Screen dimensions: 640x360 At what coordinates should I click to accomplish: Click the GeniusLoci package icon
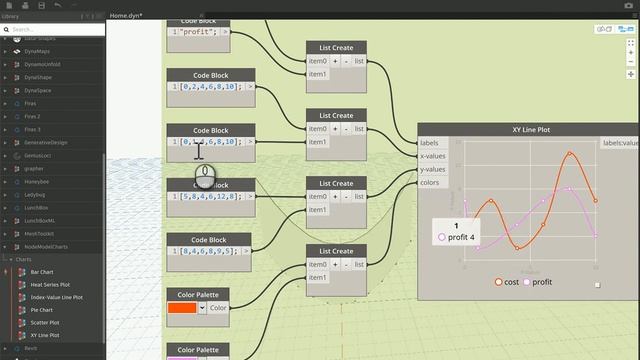[x=17, y=156]
